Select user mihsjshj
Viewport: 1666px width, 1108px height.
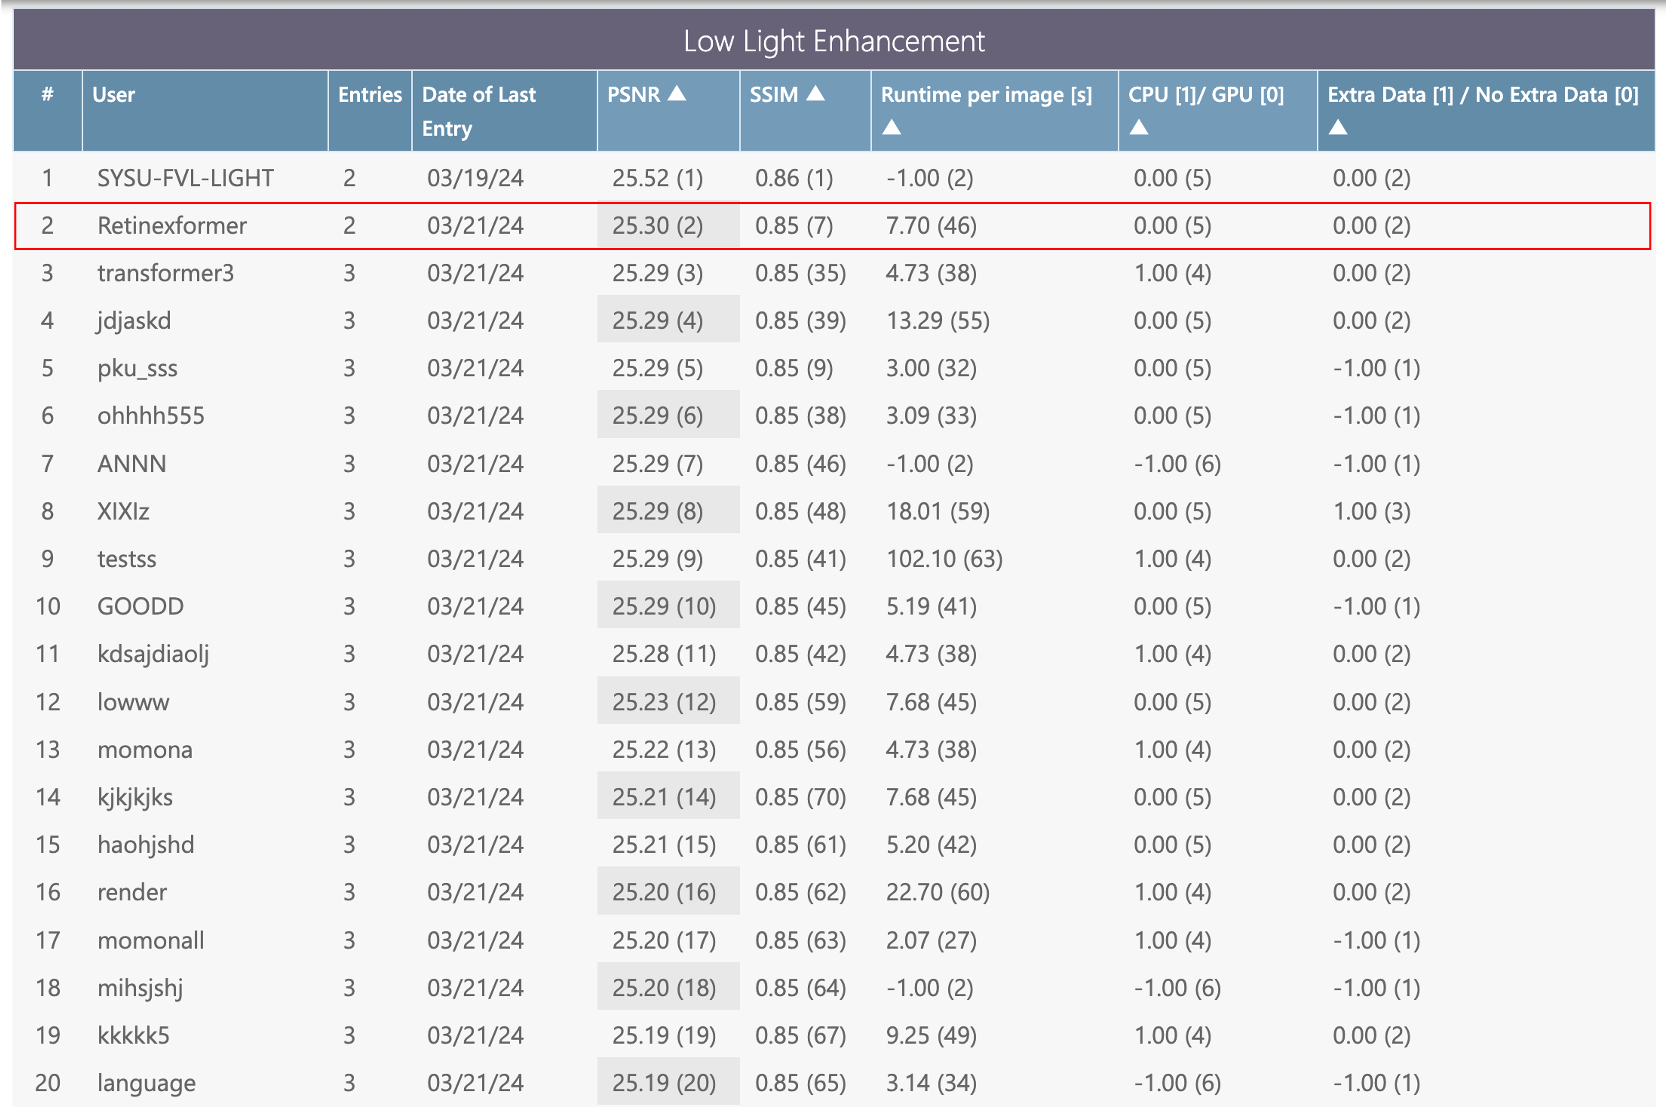140,988
